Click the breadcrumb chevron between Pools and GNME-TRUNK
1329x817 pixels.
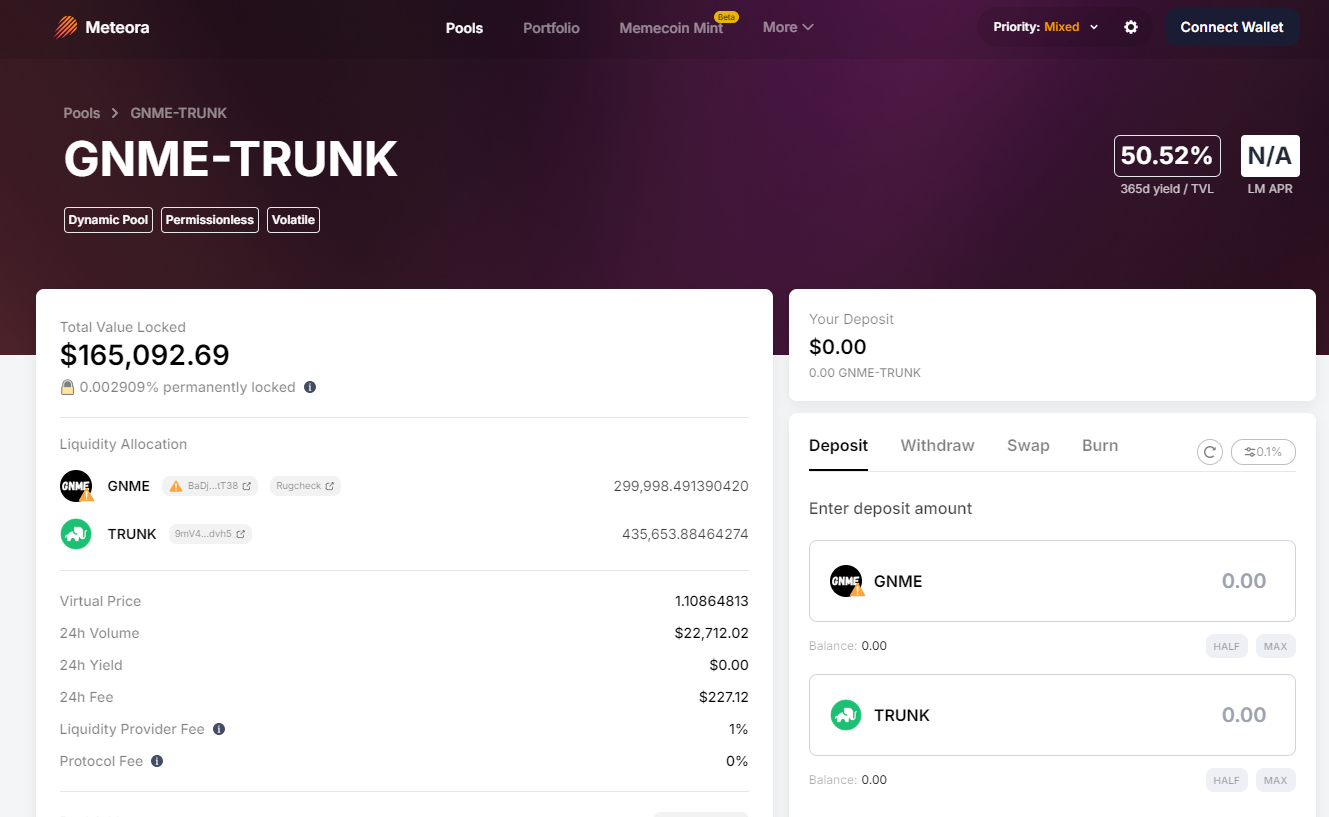coord(115,113)
